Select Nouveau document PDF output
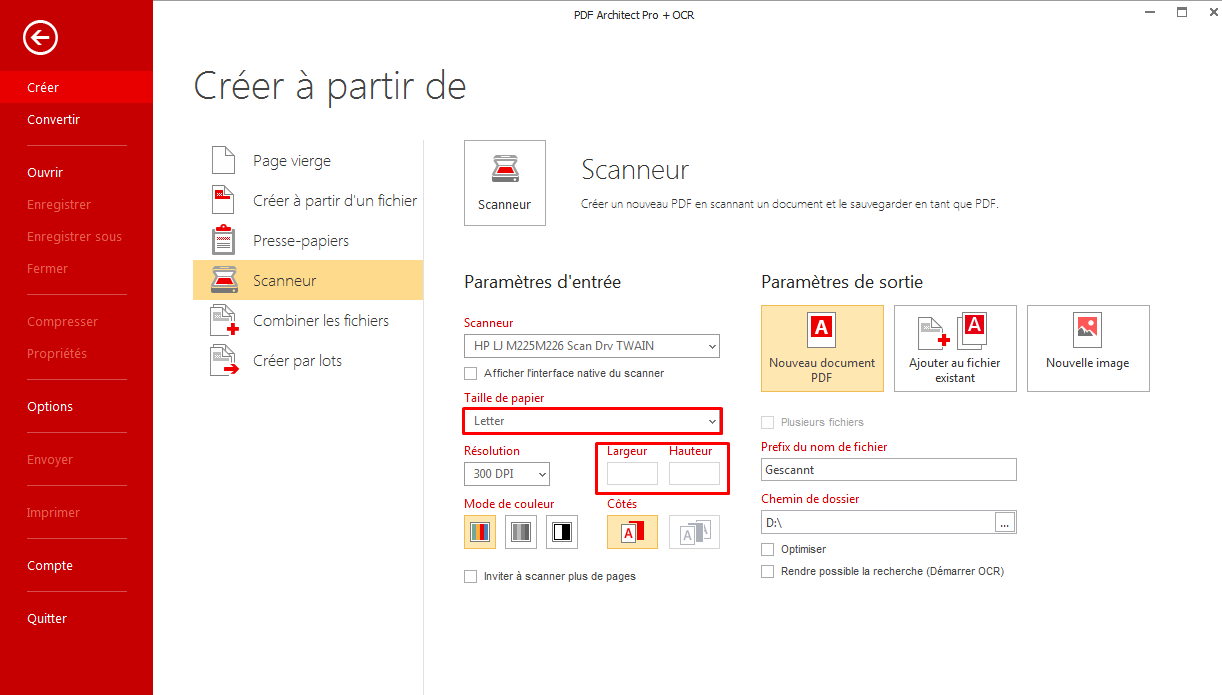Image resolution: width=1222 pixels, height=695 pixels. 822,348
